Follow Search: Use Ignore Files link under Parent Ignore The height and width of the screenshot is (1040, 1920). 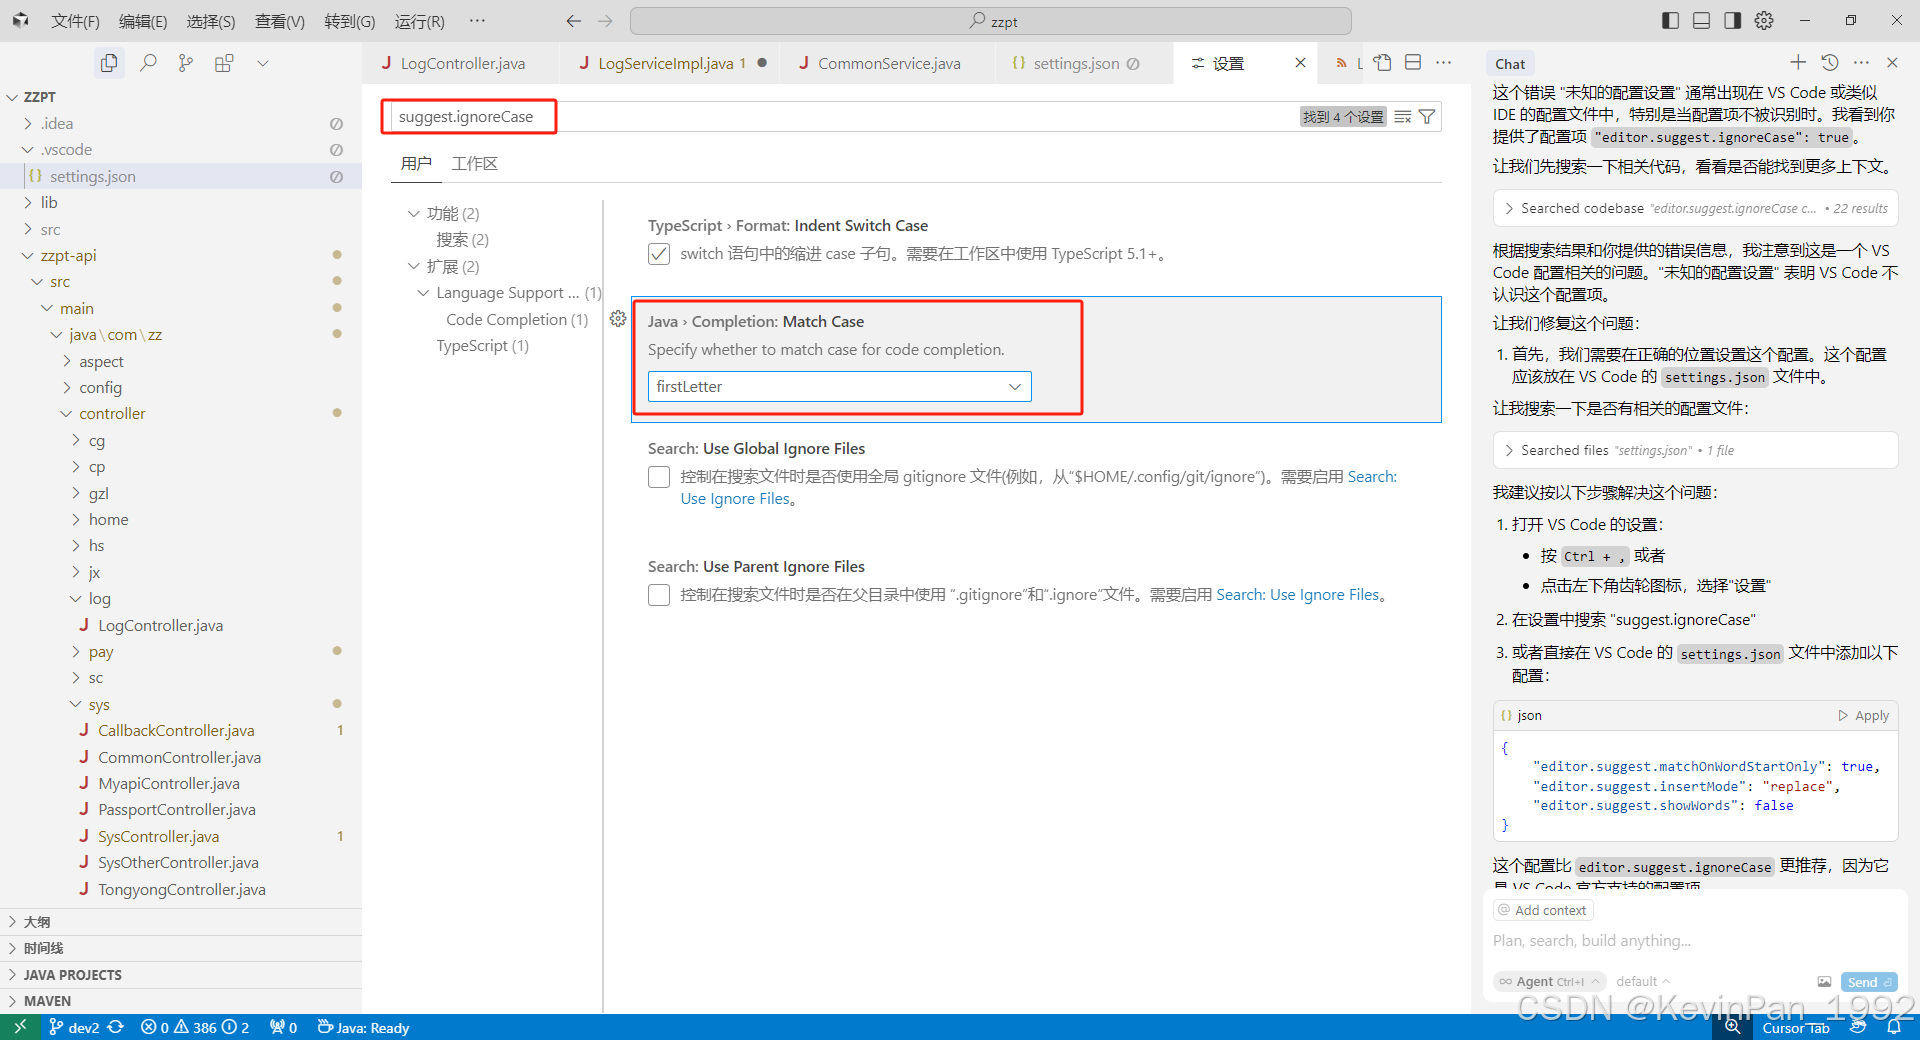tap(1298, 595)
